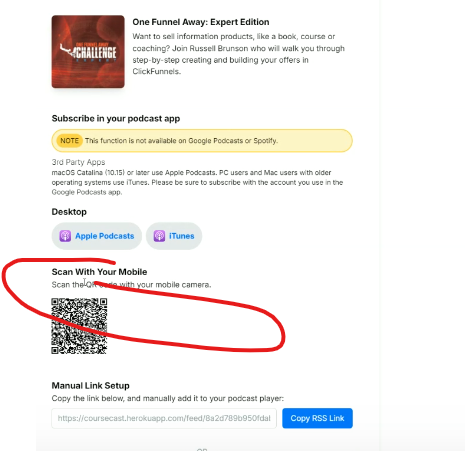Click the Copy the link below instruction text
This screenshot has width=465, height=451.
coord(168,398)
